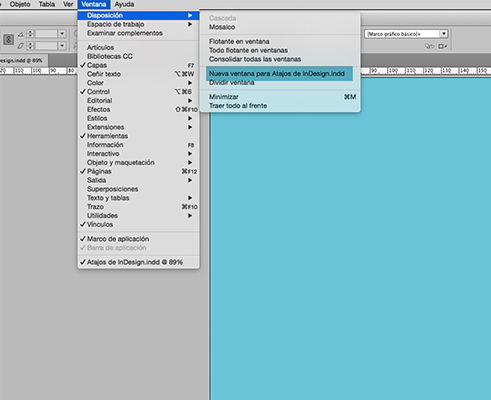The image size is (491, 400).
Task: Open the Ver menu
Action: (x=68, y=4)
